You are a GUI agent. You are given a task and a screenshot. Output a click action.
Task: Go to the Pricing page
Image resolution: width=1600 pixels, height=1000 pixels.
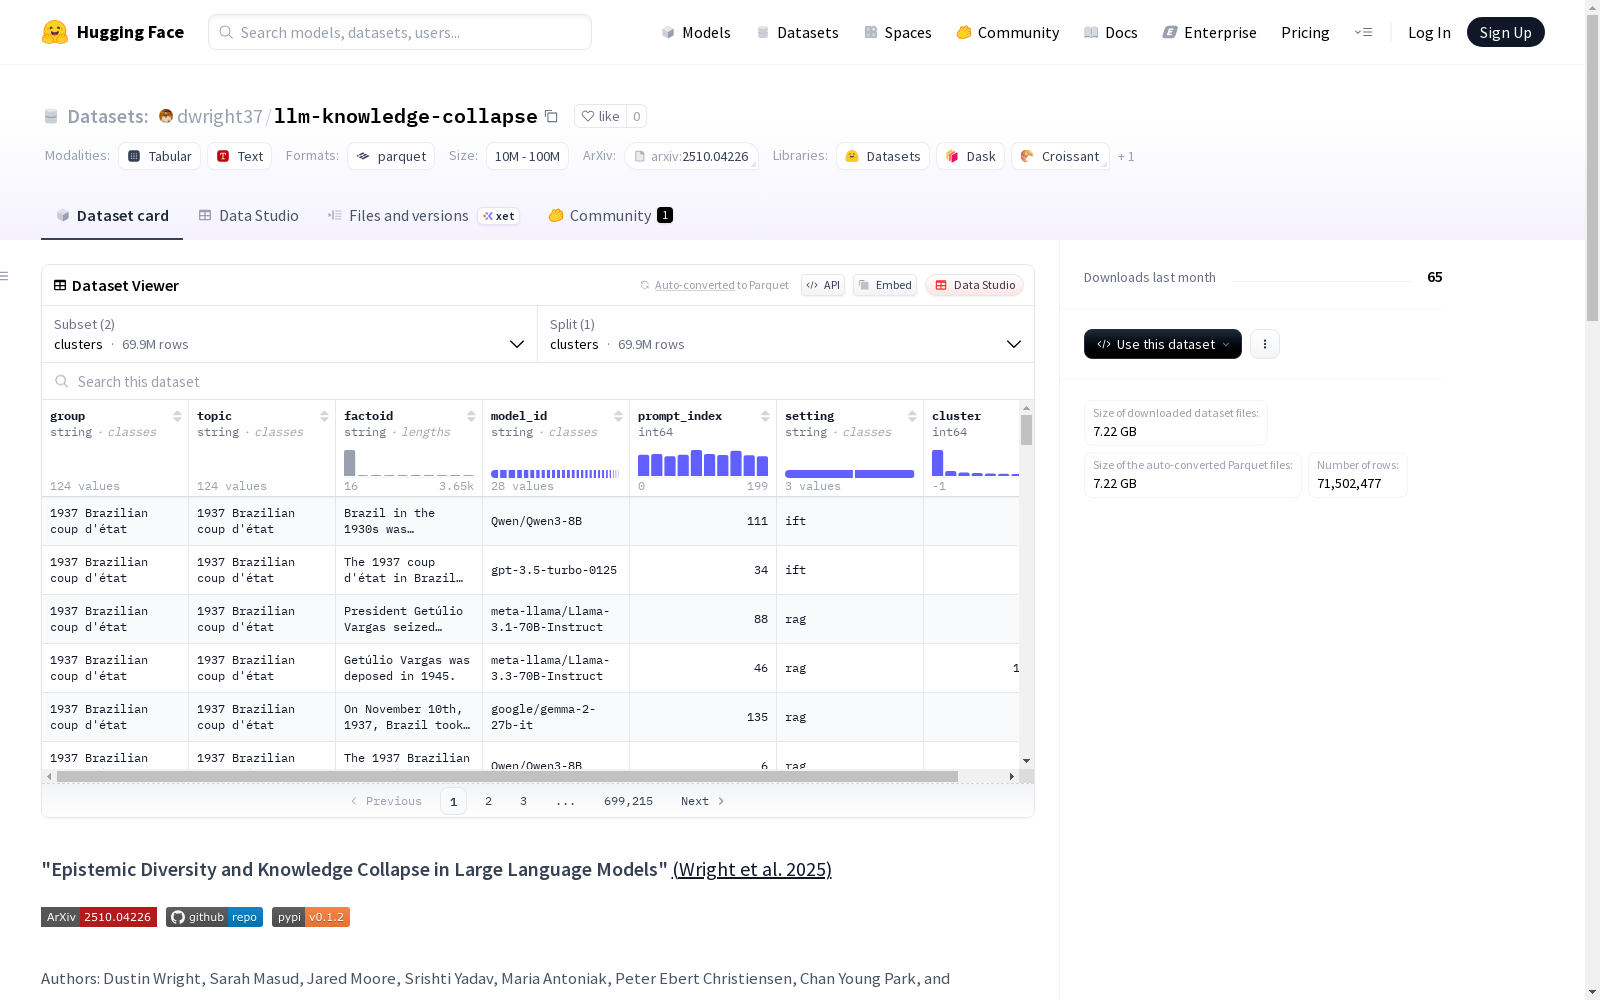(x=1305, y=32)
